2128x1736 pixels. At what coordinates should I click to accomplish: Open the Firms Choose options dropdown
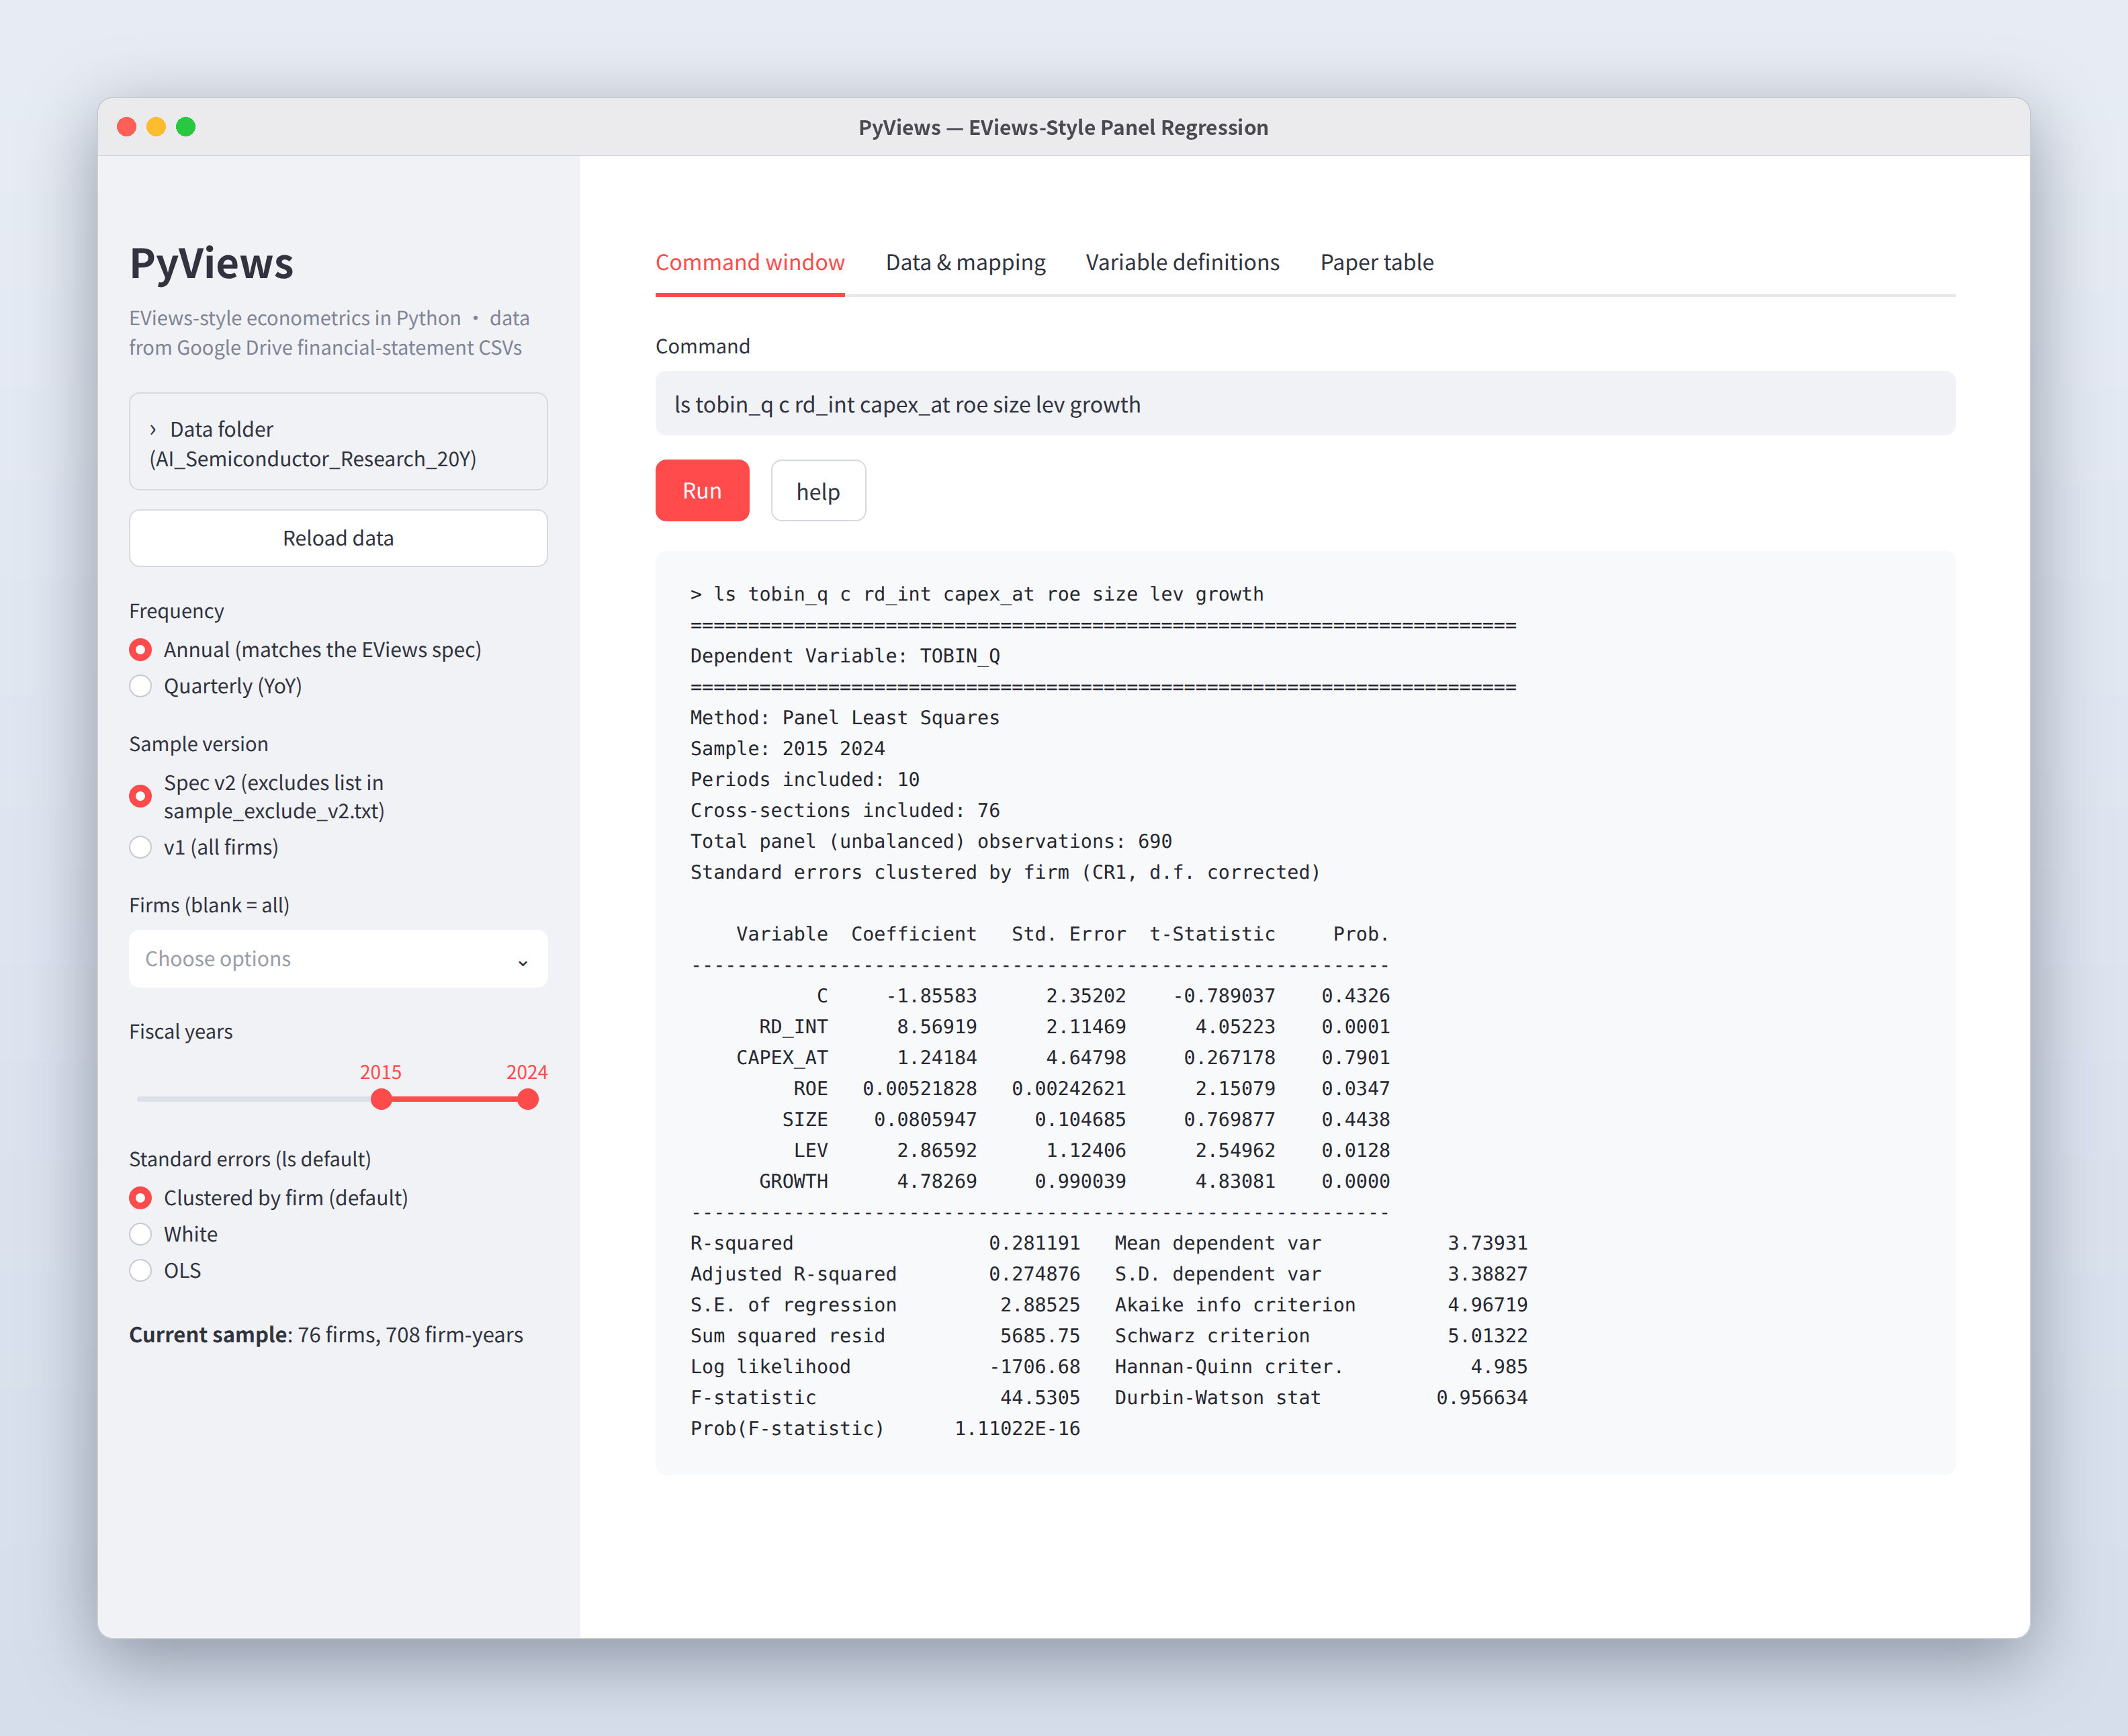pyautogui.click(x=338, y=959)
